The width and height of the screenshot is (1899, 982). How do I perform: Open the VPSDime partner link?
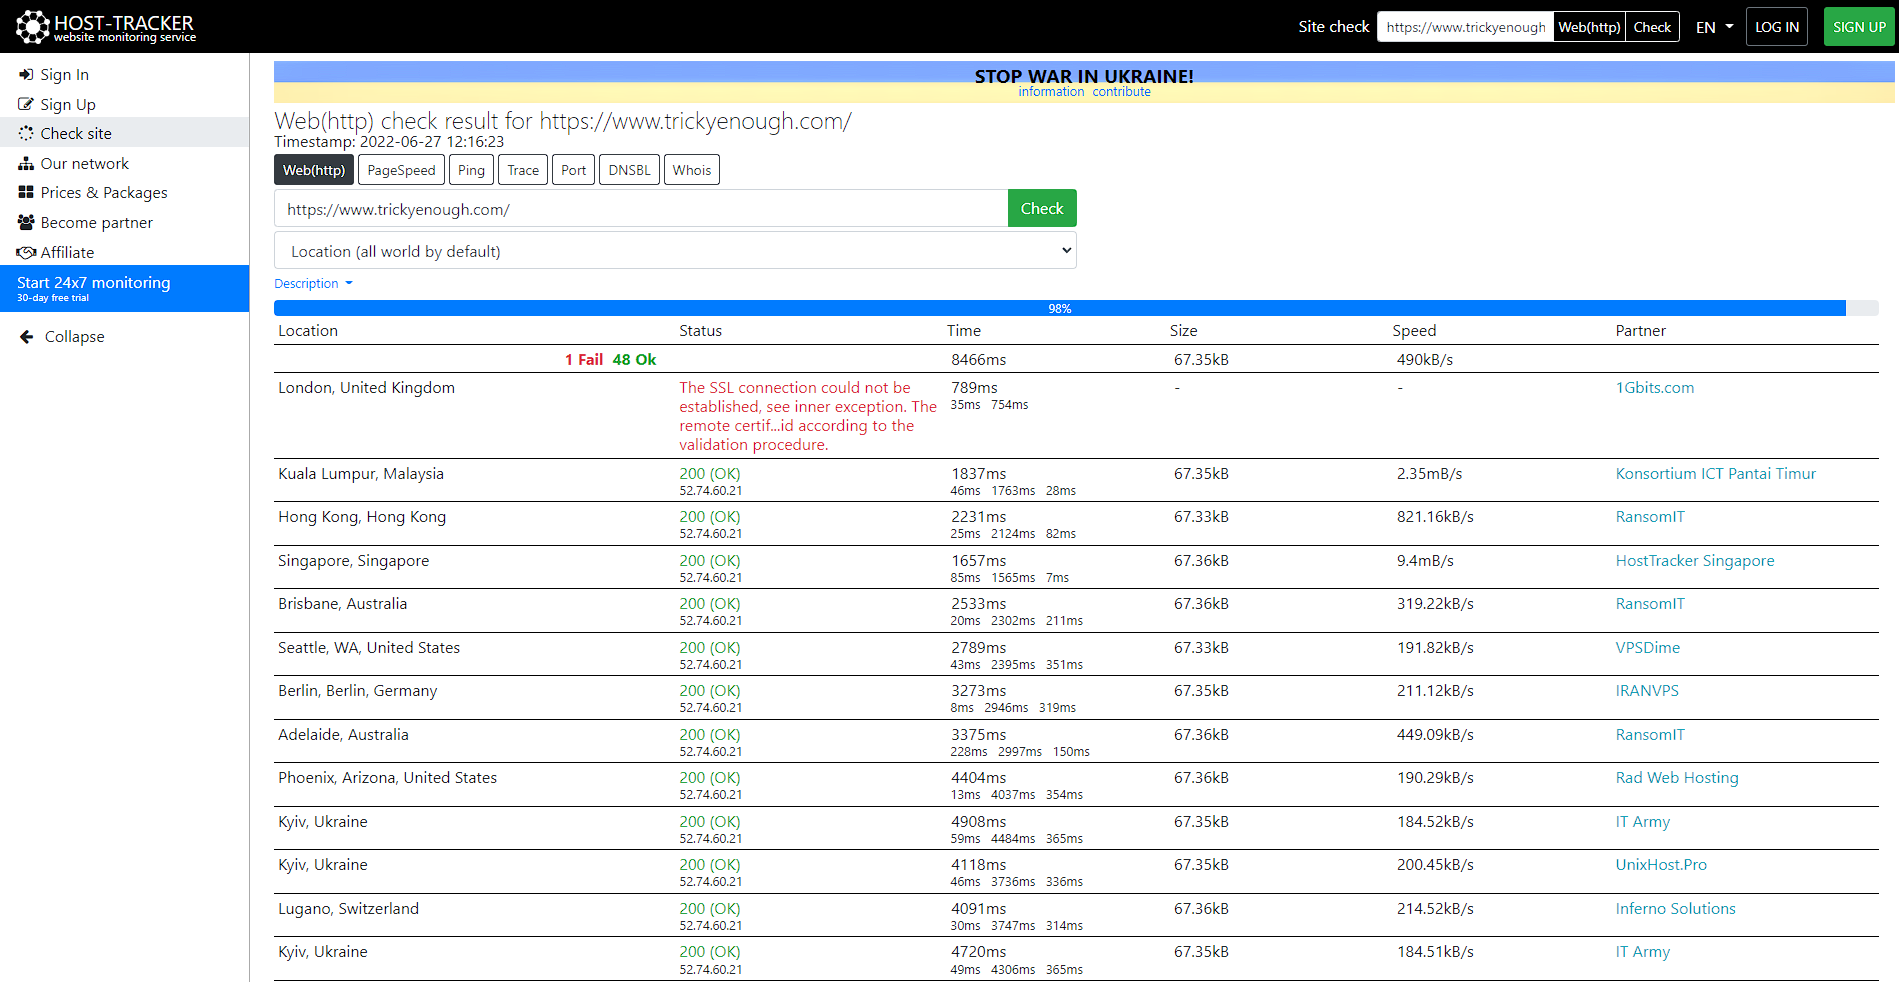point(1648,648)
